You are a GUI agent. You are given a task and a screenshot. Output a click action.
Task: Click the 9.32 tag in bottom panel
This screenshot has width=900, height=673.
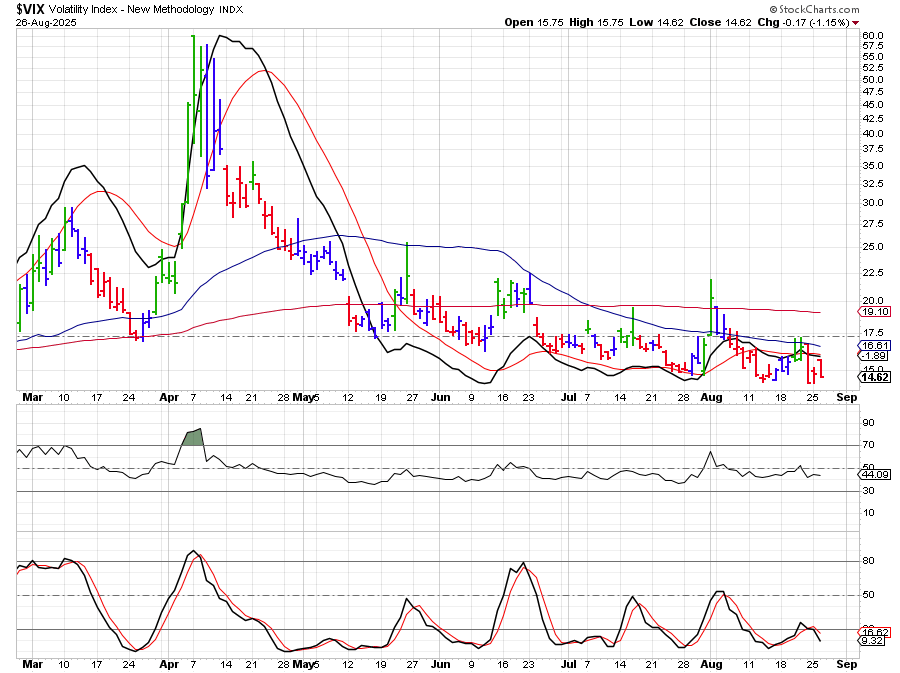(875, 642)
